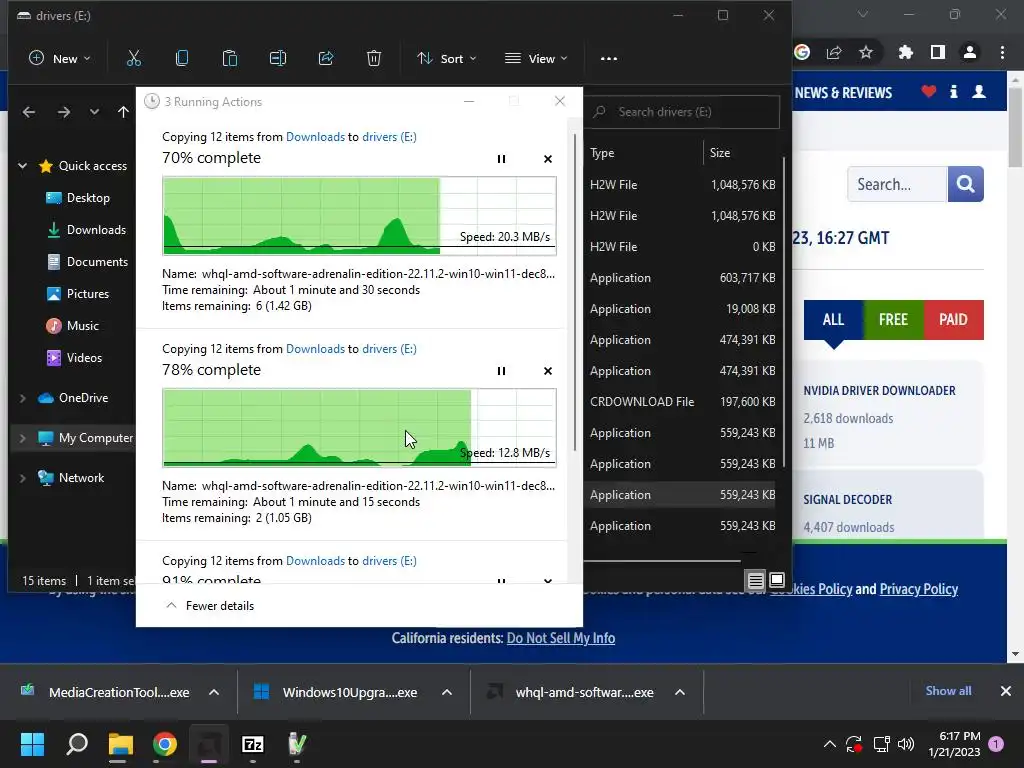Expand options chevron for MediaCreationTool download
Image resolution: width=1024 pixels, height=768 pixels.
point(214,692)
